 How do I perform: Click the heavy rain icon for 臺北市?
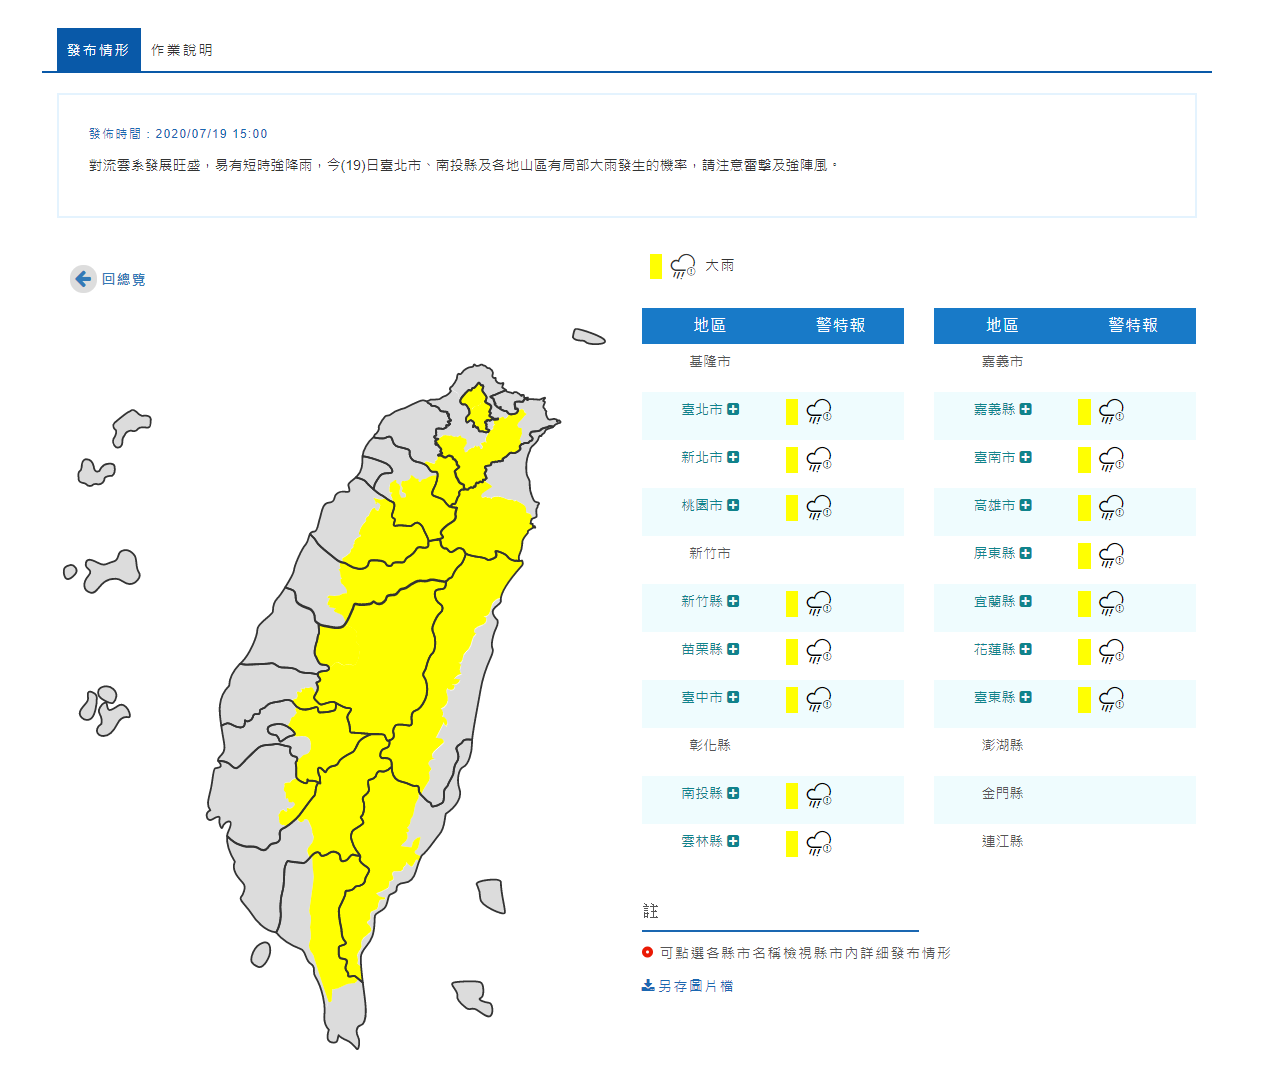819,411
